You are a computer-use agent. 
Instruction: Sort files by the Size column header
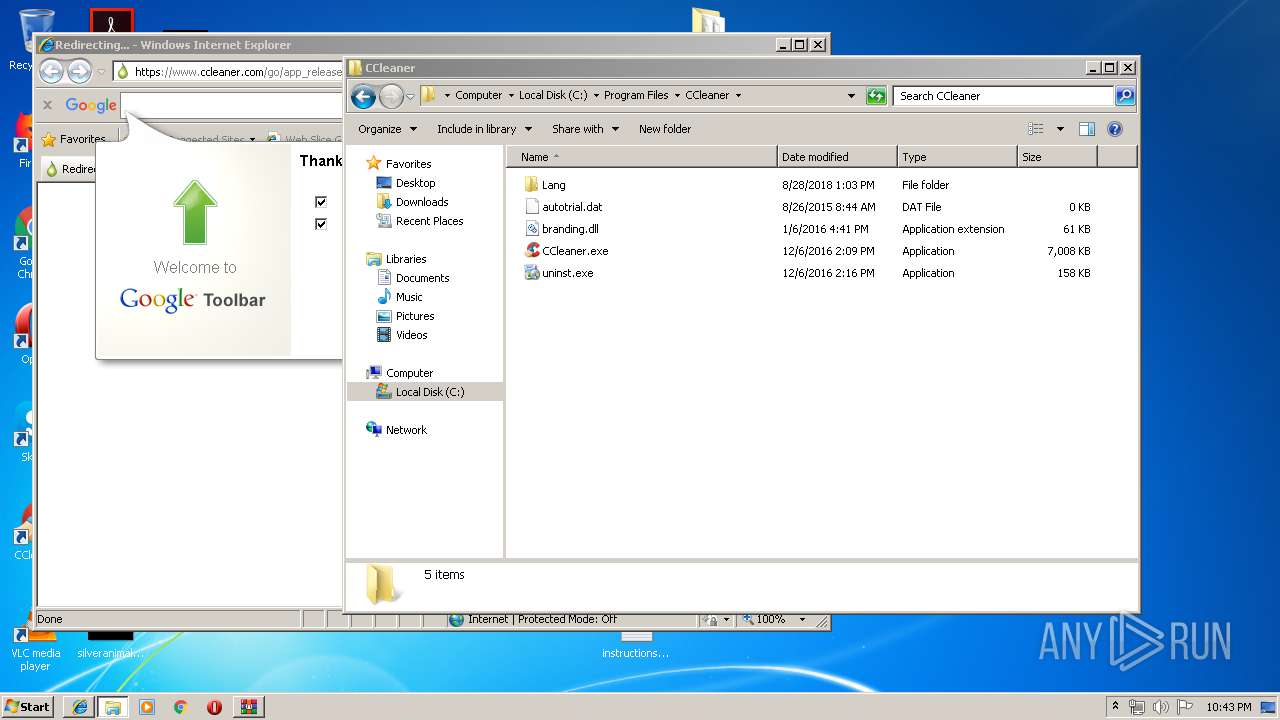point(1057,157)
